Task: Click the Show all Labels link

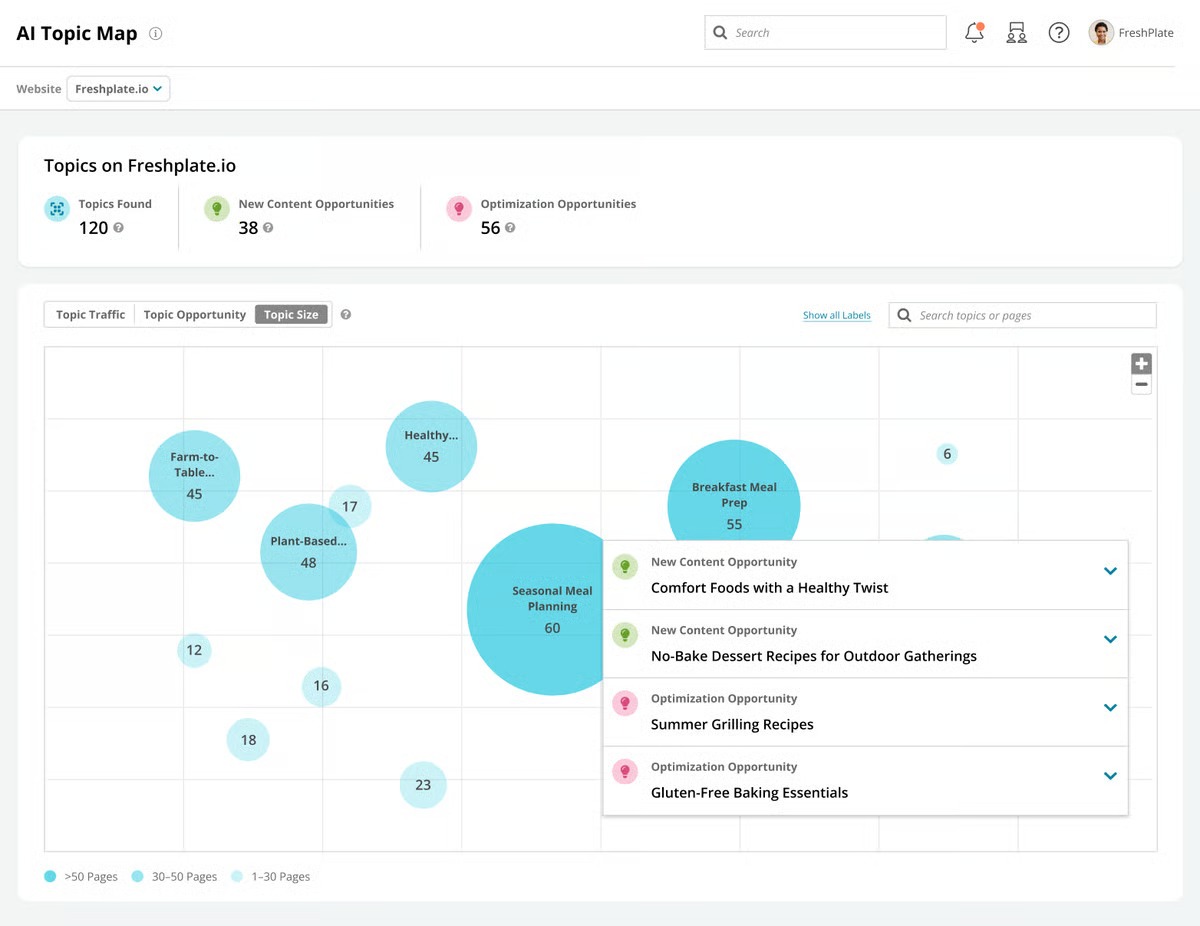Action: [836, 314]
